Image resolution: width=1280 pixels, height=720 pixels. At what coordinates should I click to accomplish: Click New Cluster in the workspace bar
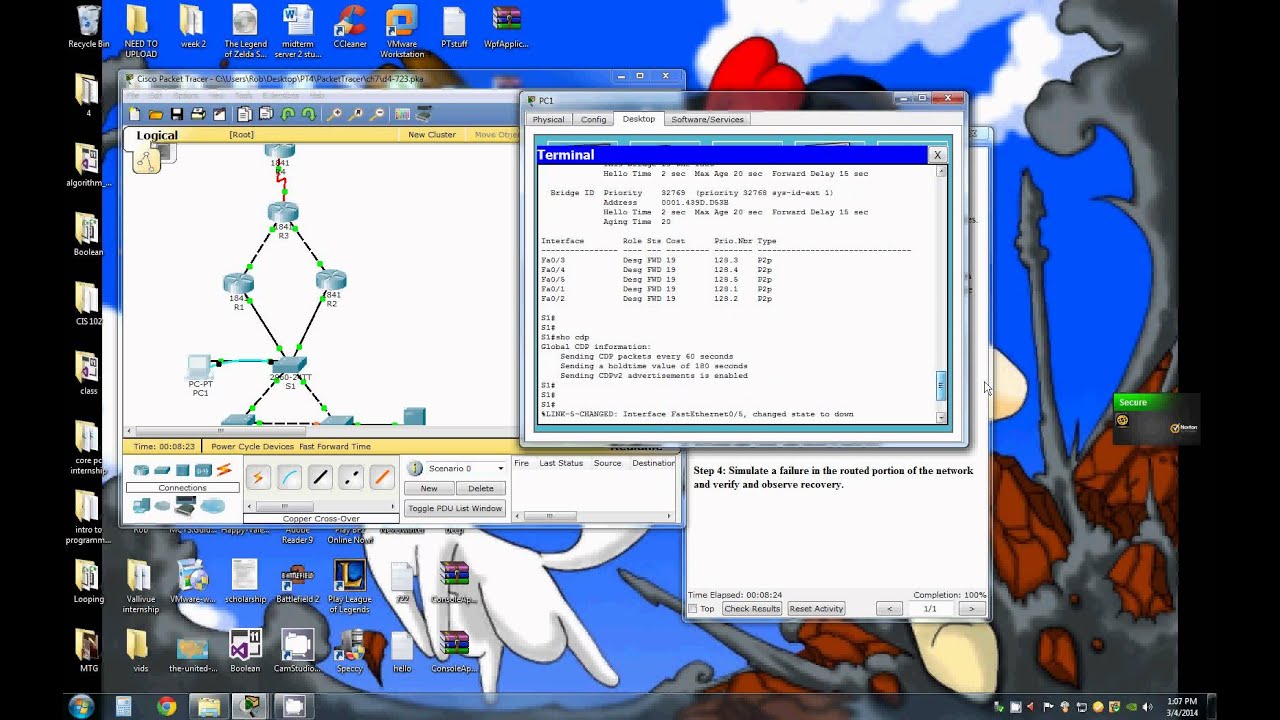point(432,135)
